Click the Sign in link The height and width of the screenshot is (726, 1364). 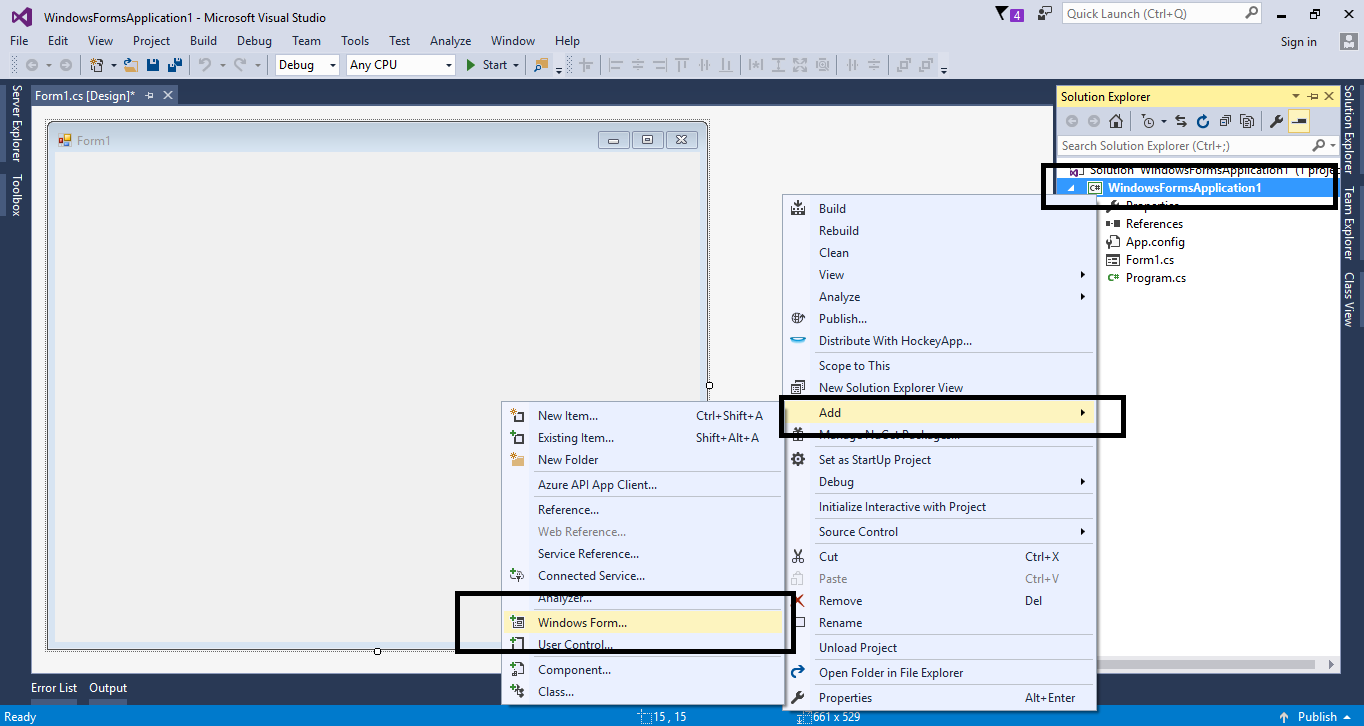1298,42
